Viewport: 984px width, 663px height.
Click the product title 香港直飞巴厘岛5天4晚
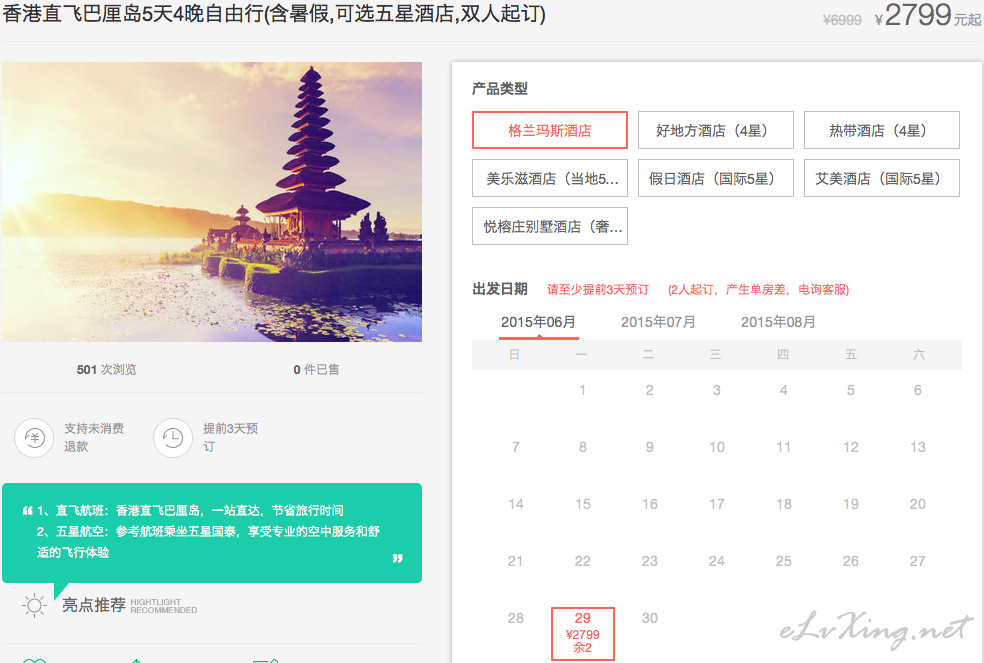point(274,13)
